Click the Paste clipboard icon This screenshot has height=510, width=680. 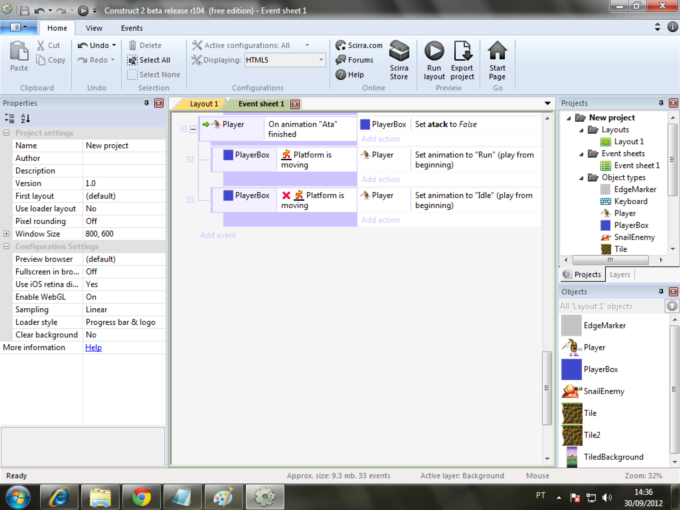[19, 56]
